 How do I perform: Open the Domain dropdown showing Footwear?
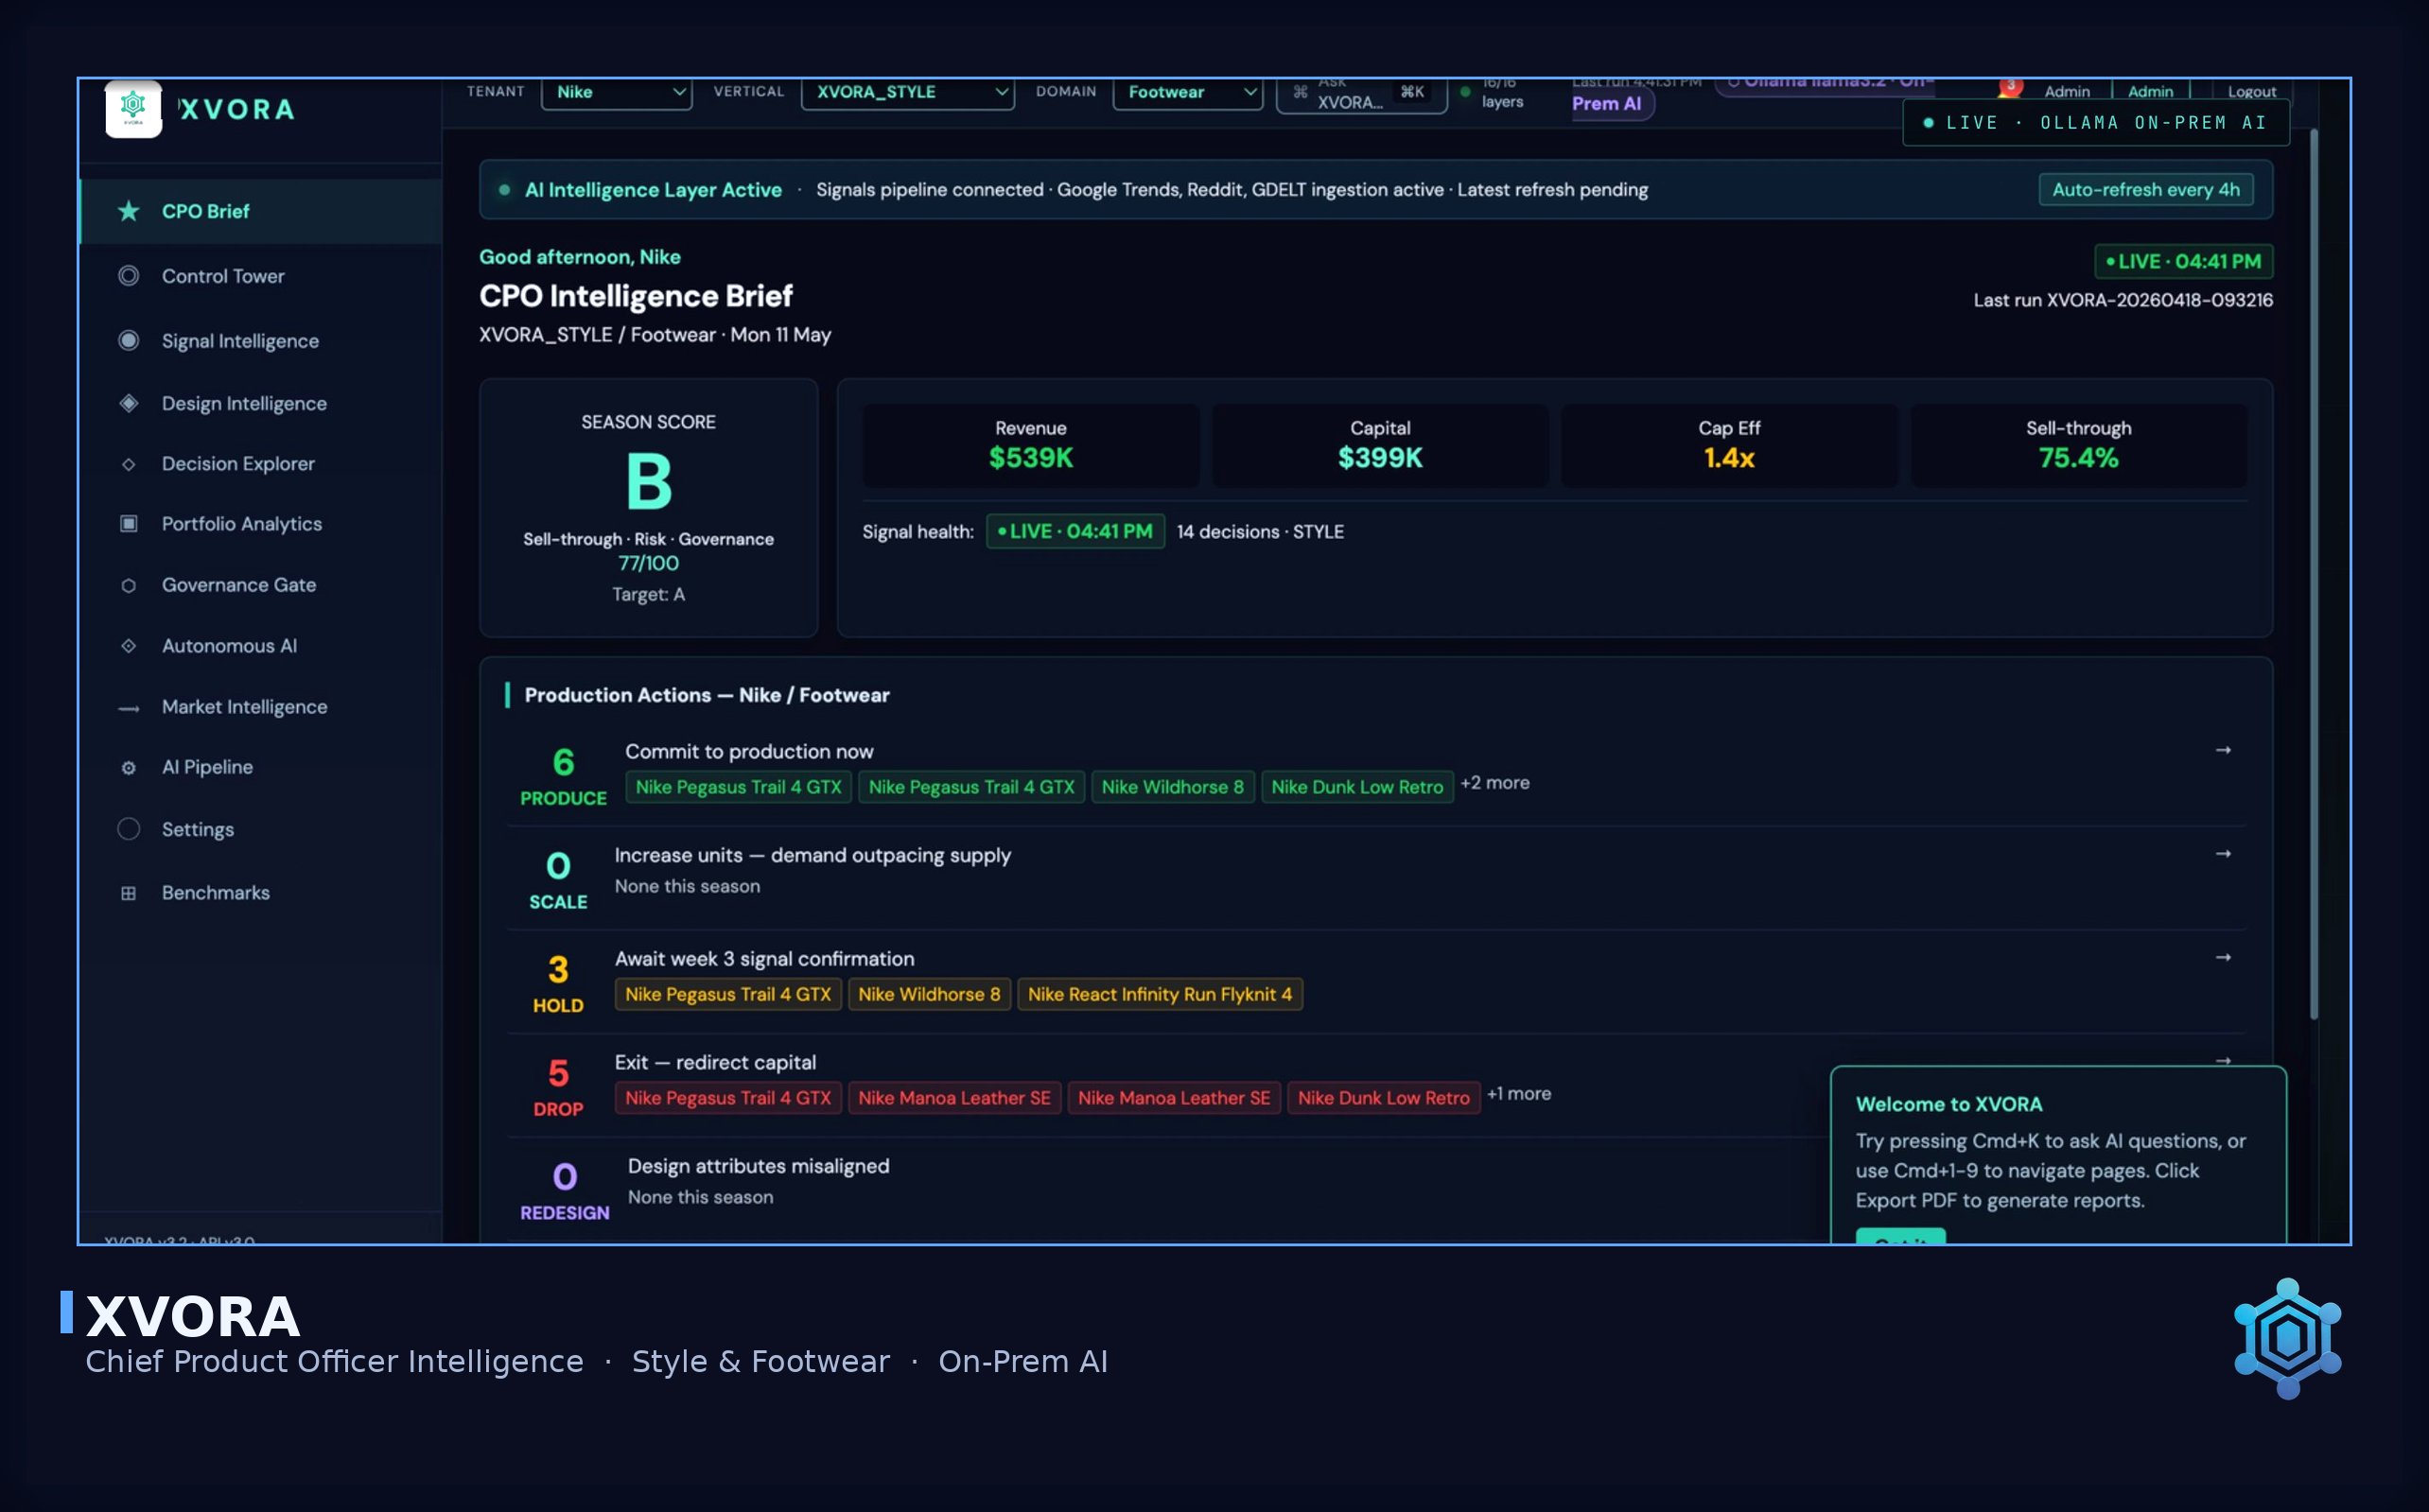pyautogui.click(x=1187, y=92)
